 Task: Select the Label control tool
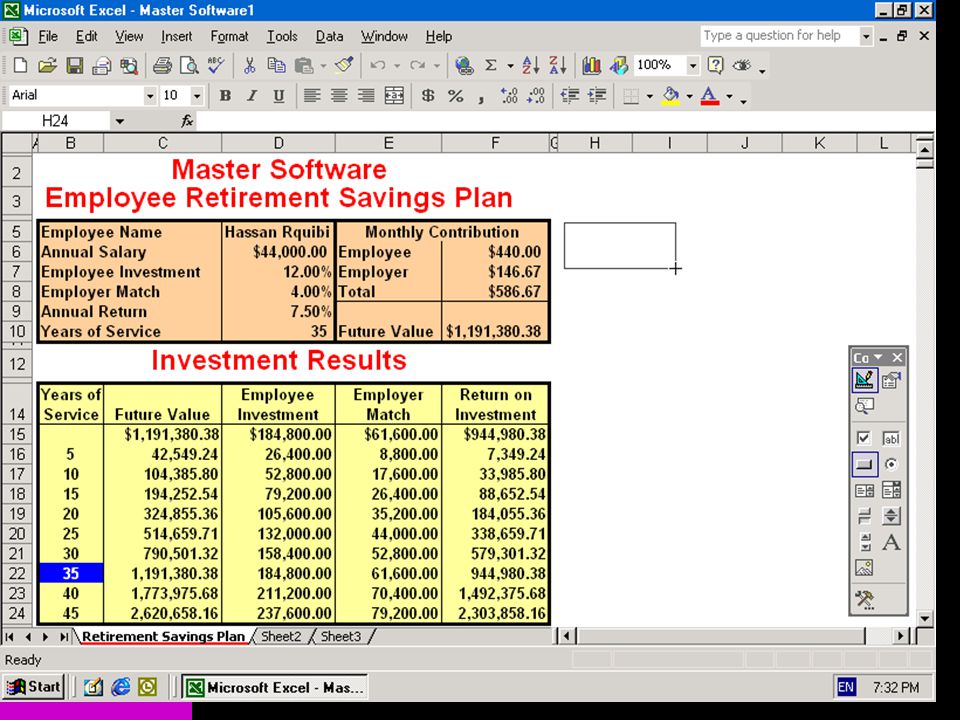pos(891,542)
